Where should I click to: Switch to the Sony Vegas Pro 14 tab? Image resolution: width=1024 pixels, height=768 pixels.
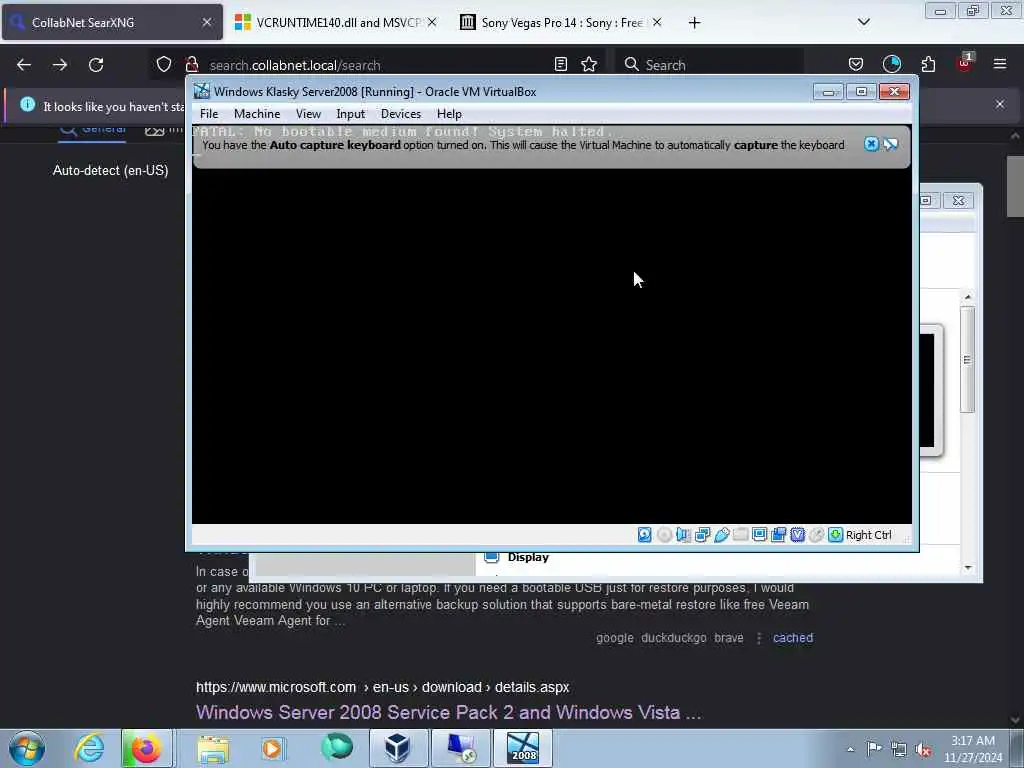(562, 22)
